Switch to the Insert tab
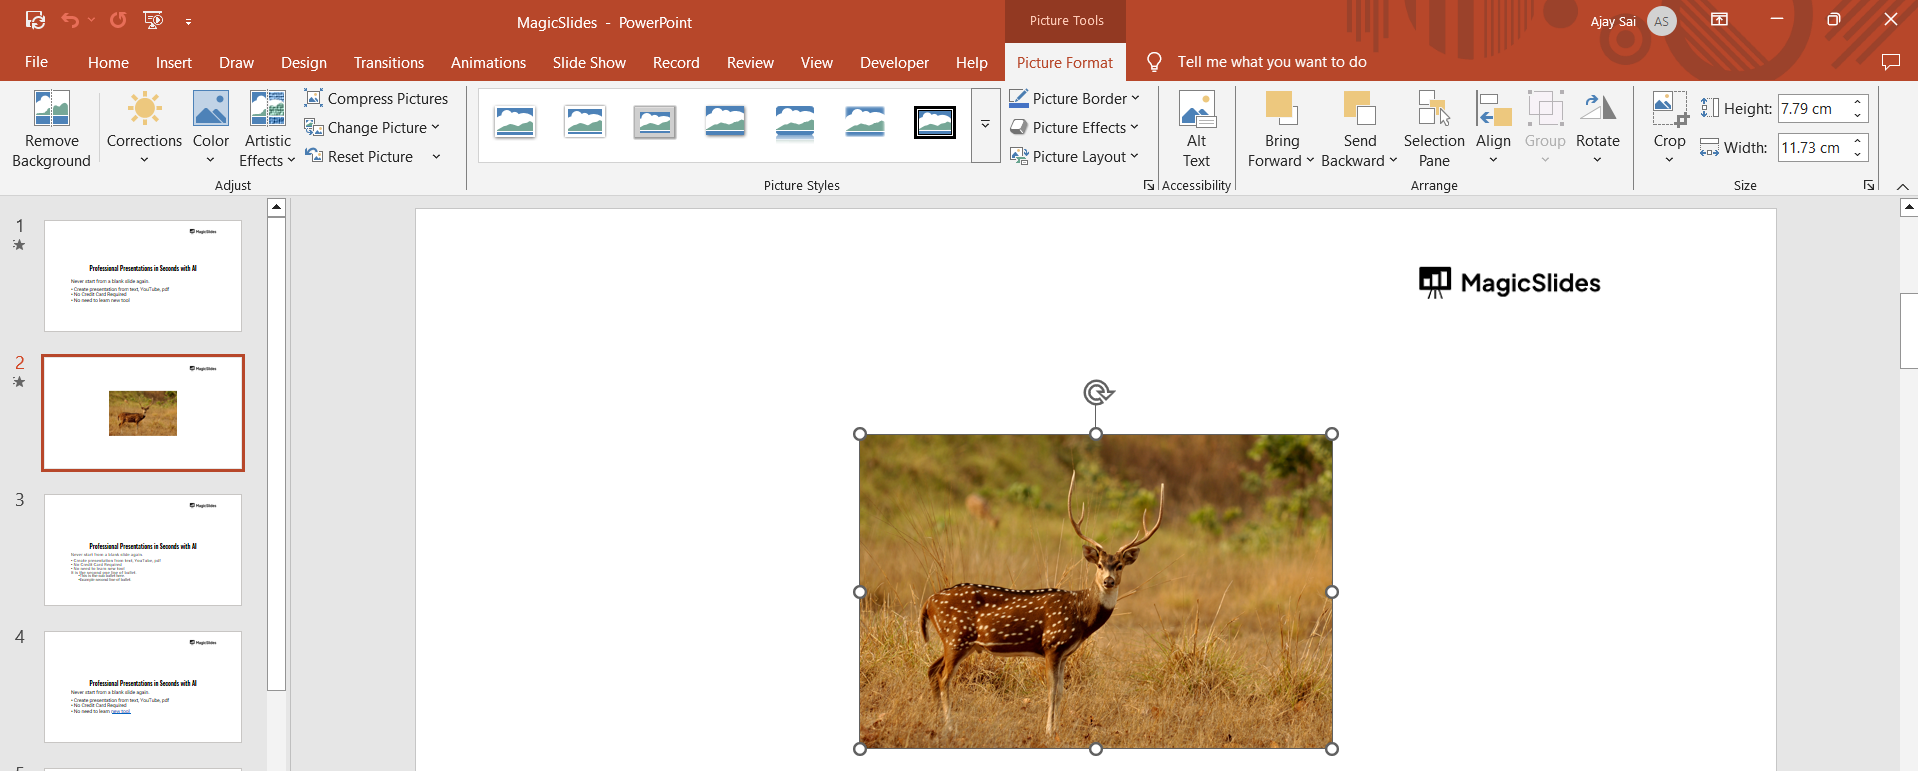The height and width of the screenshot is (771, 1918). click(173, 62)
